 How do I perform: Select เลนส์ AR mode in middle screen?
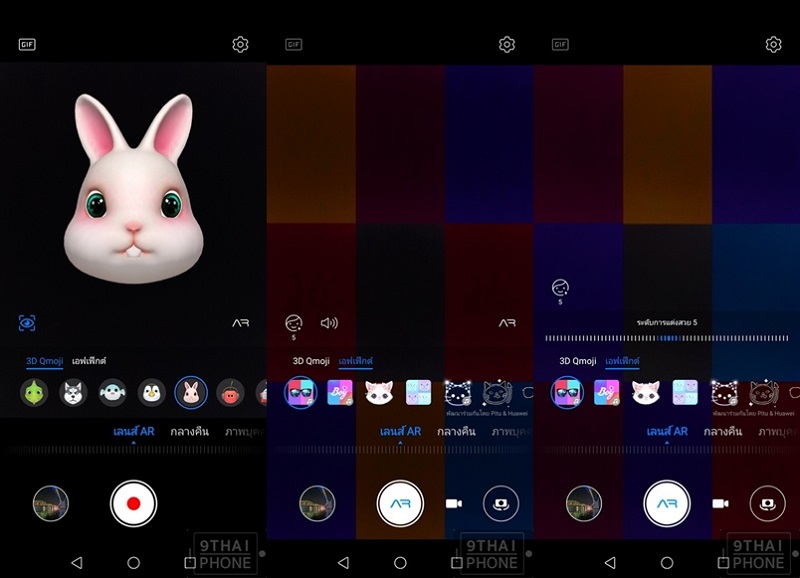401,432
